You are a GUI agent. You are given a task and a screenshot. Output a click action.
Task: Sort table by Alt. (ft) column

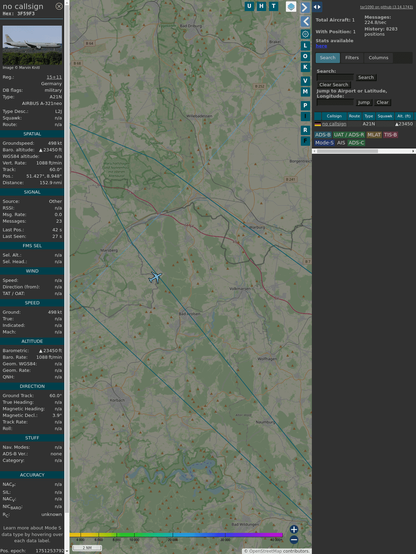pyautogui.click(x=404, y=116)
